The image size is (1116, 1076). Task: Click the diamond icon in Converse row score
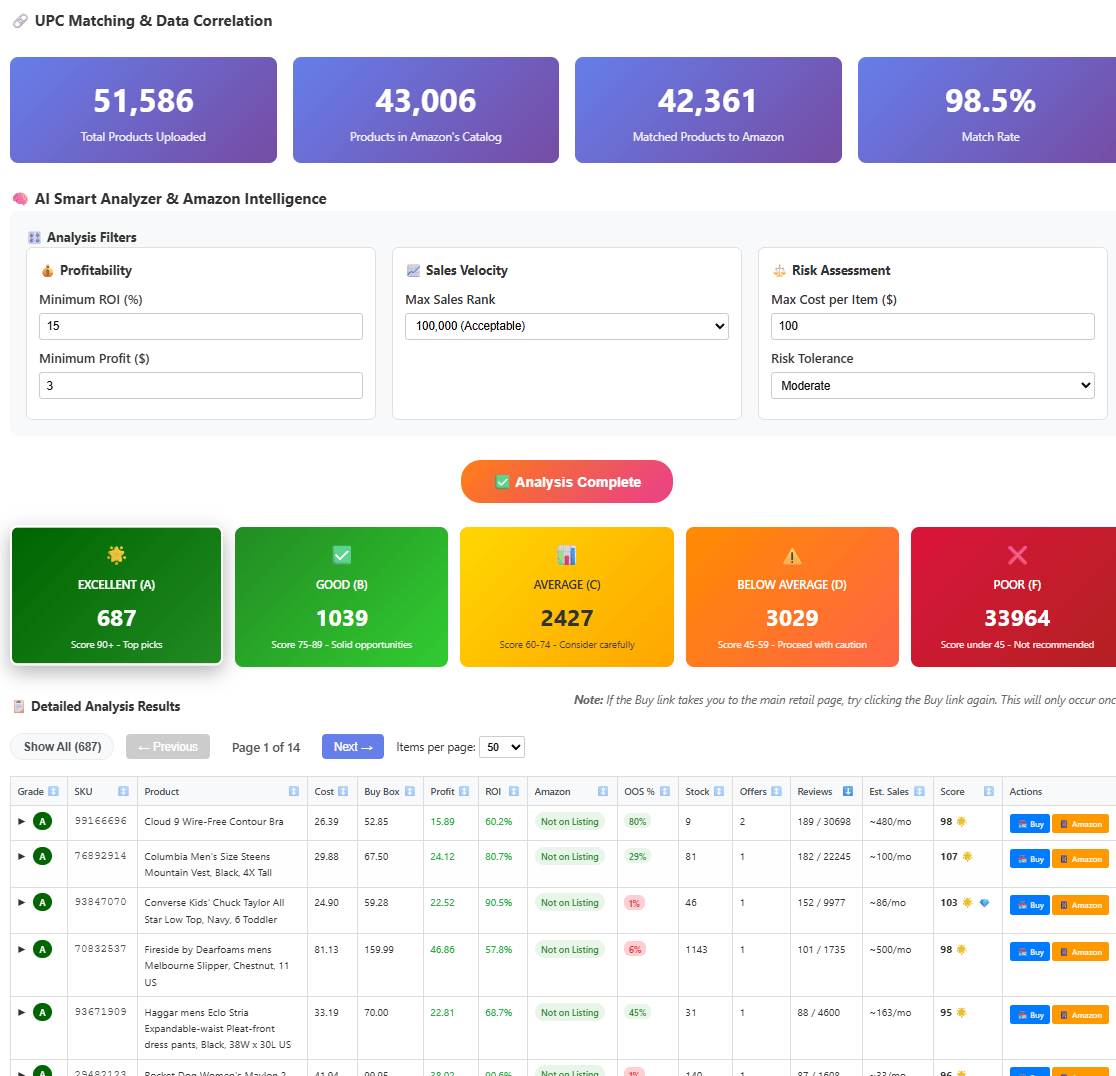pos(984,903)
